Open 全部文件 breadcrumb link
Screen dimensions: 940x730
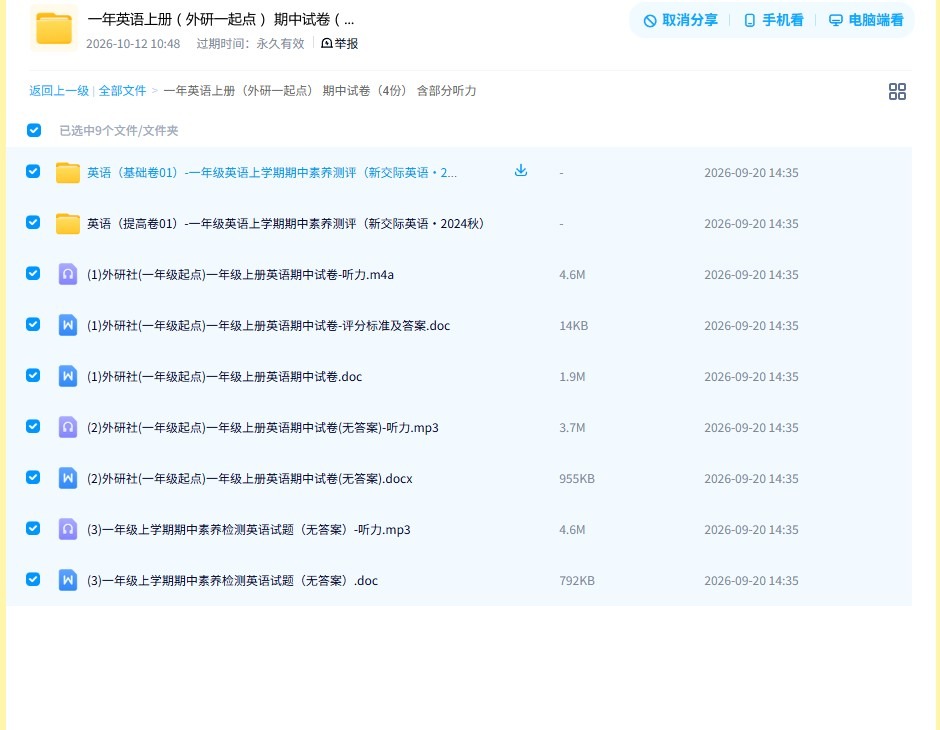(x=122, y=91)
